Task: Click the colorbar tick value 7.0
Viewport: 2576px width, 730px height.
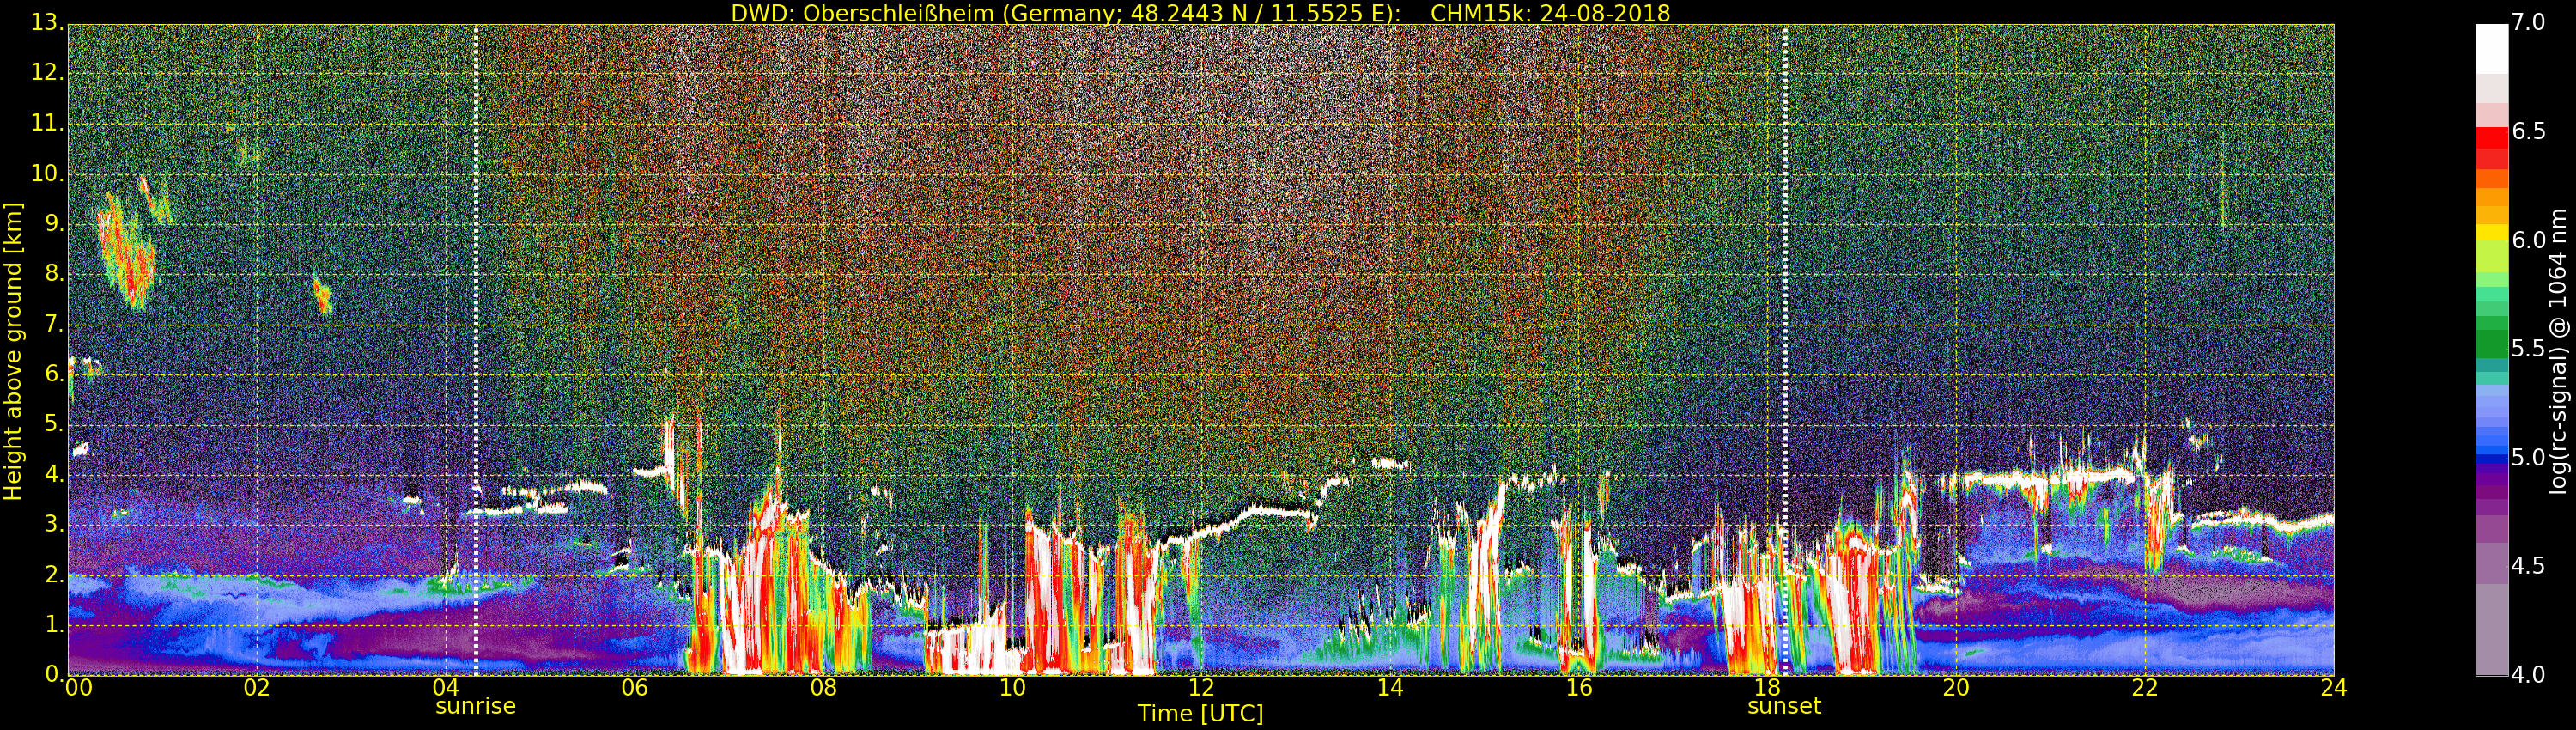Action: (x=2529, y=23)
